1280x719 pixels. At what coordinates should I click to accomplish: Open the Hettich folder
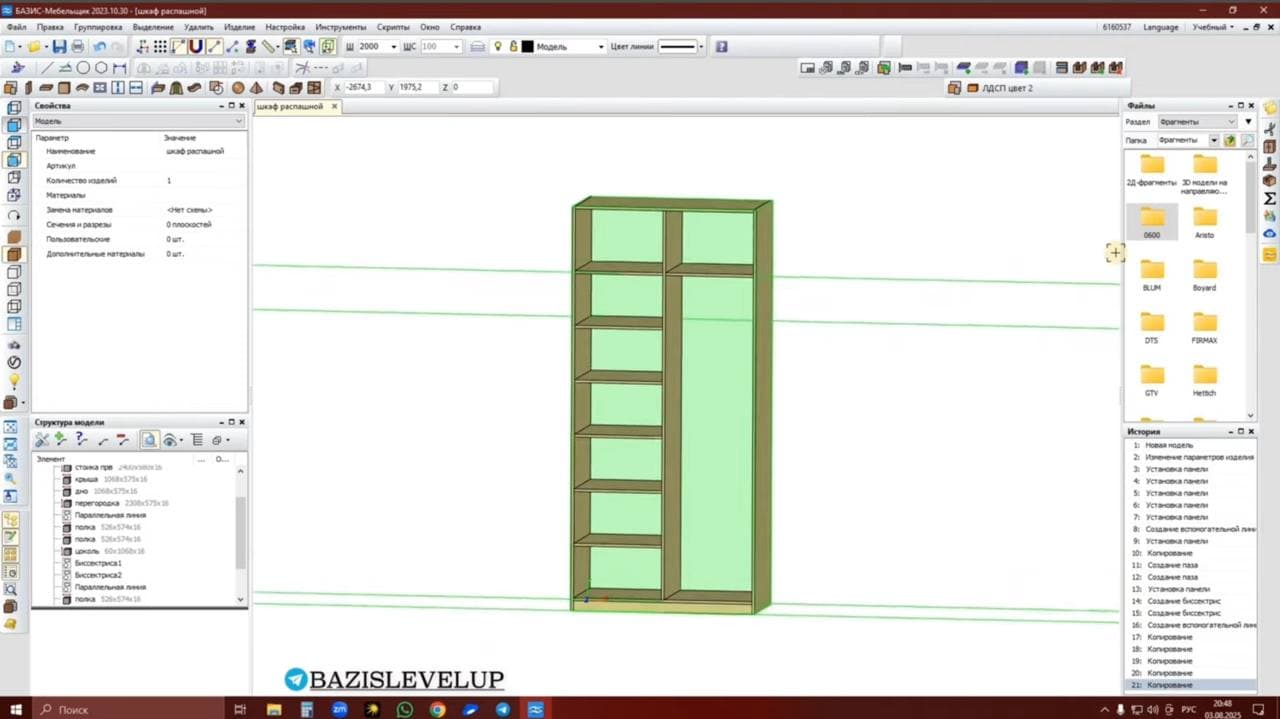(1204, 380)
